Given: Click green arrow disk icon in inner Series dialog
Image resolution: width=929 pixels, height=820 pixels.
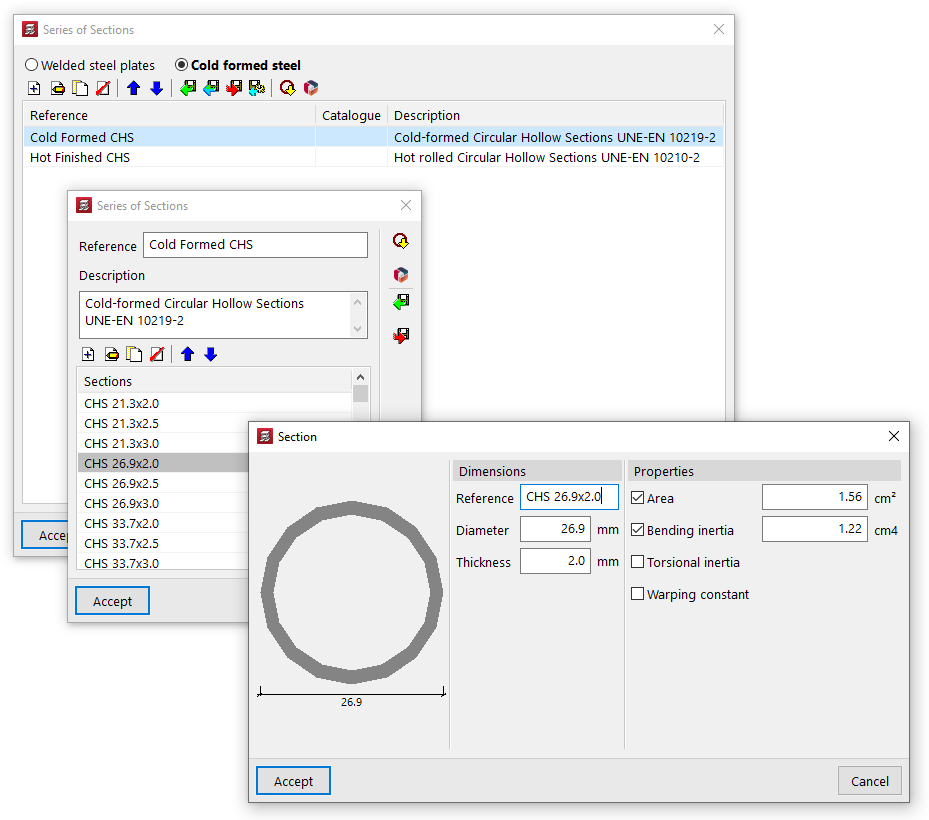Looking at the screenshot, I should click(x=401, y=302).
